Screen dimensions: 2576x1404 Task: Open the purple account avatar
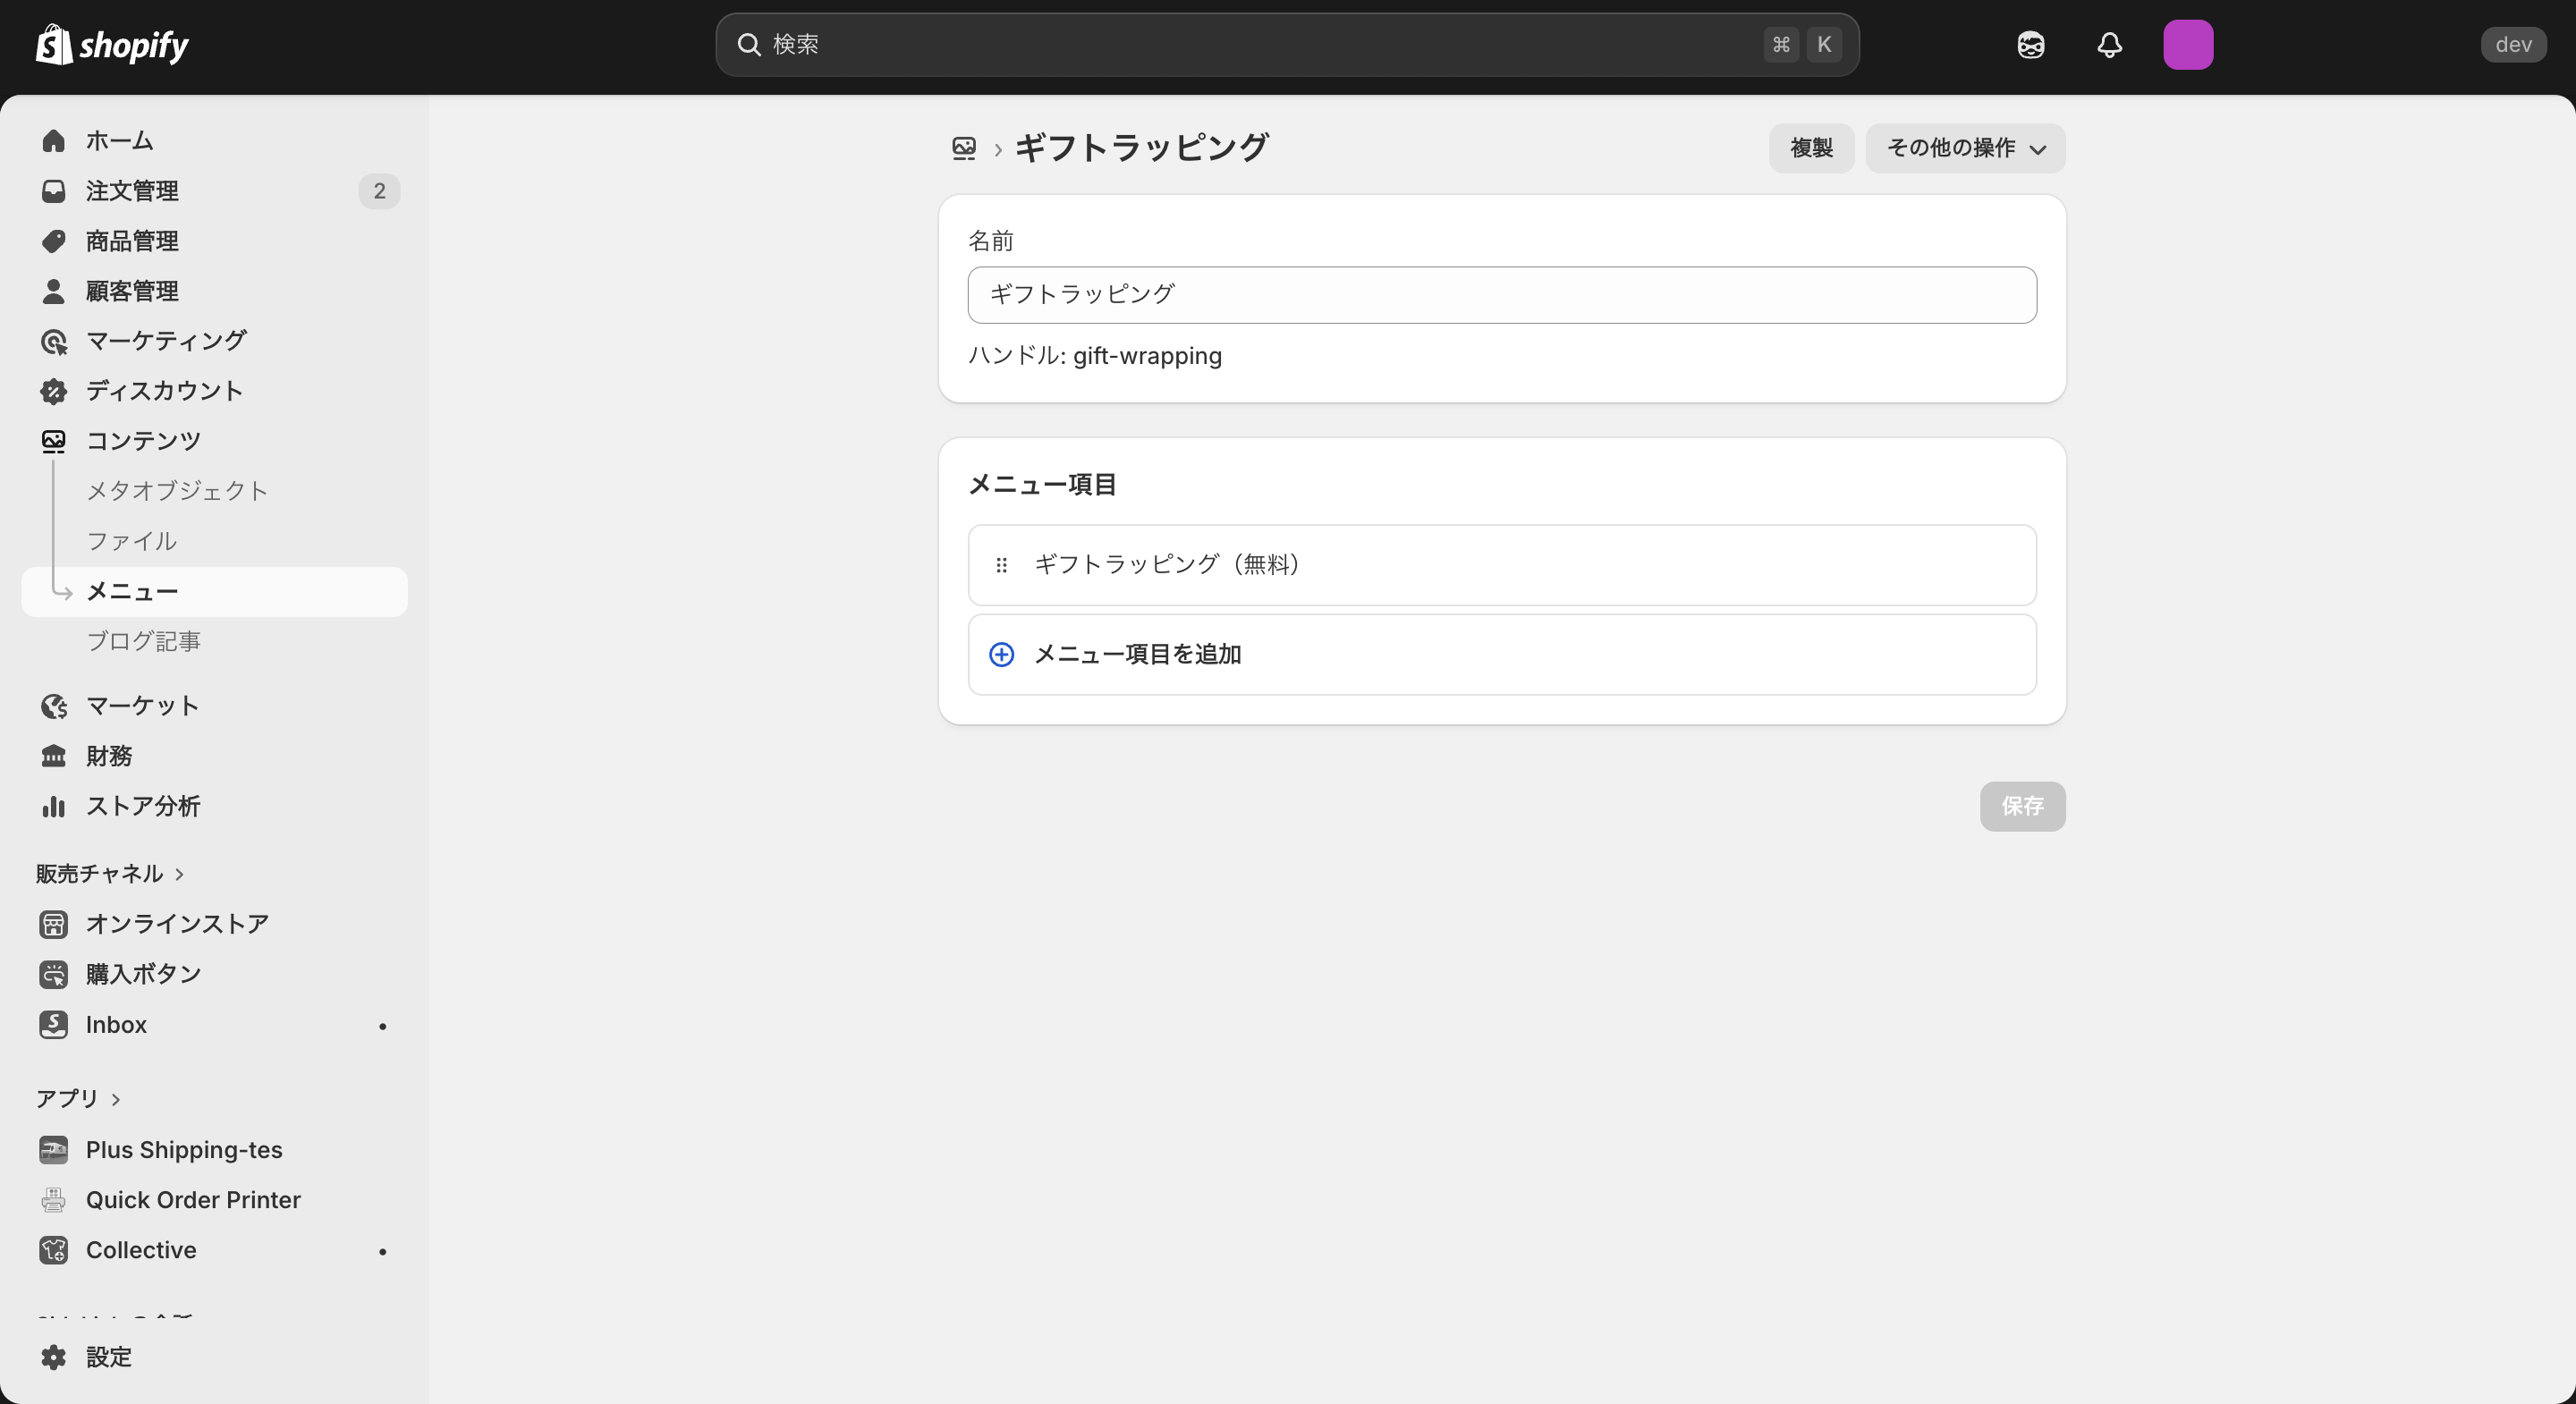pos(2188,44)
